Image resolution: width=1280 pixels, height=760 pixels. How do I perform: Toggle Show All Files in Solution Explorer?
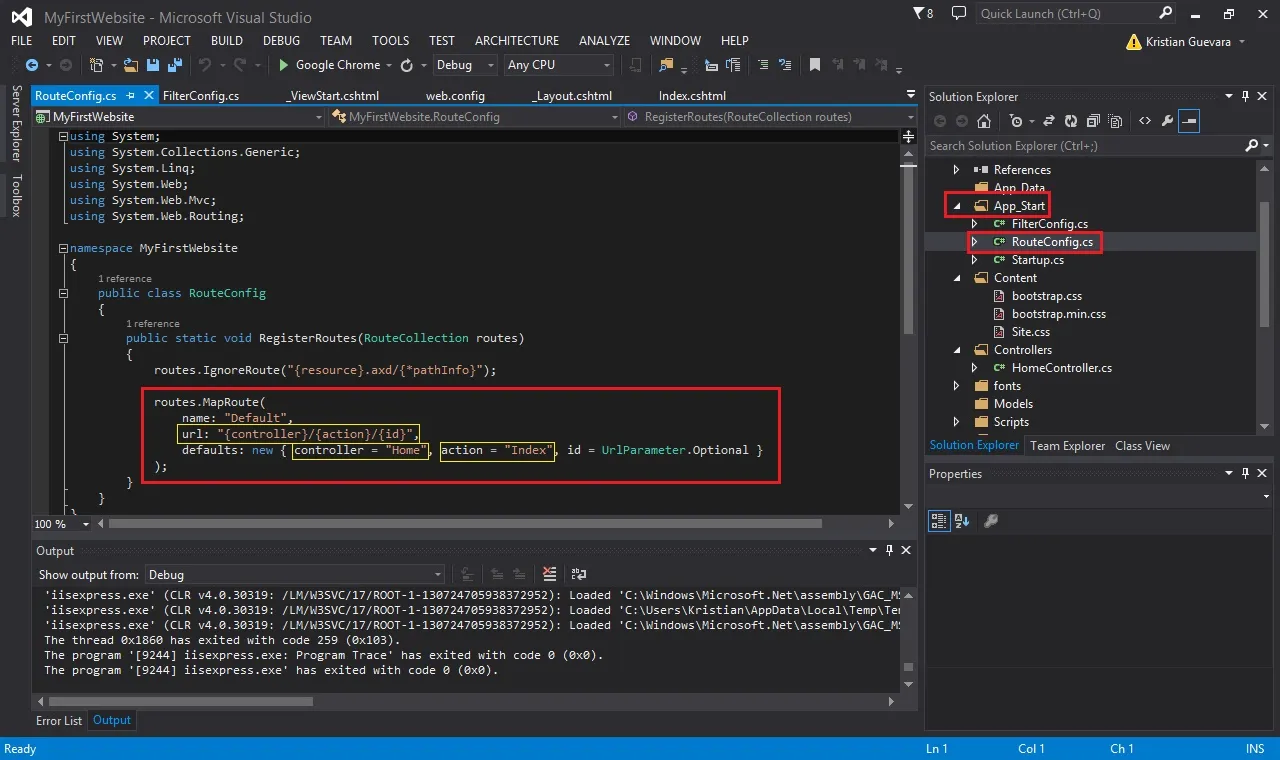coord(1115,121)
